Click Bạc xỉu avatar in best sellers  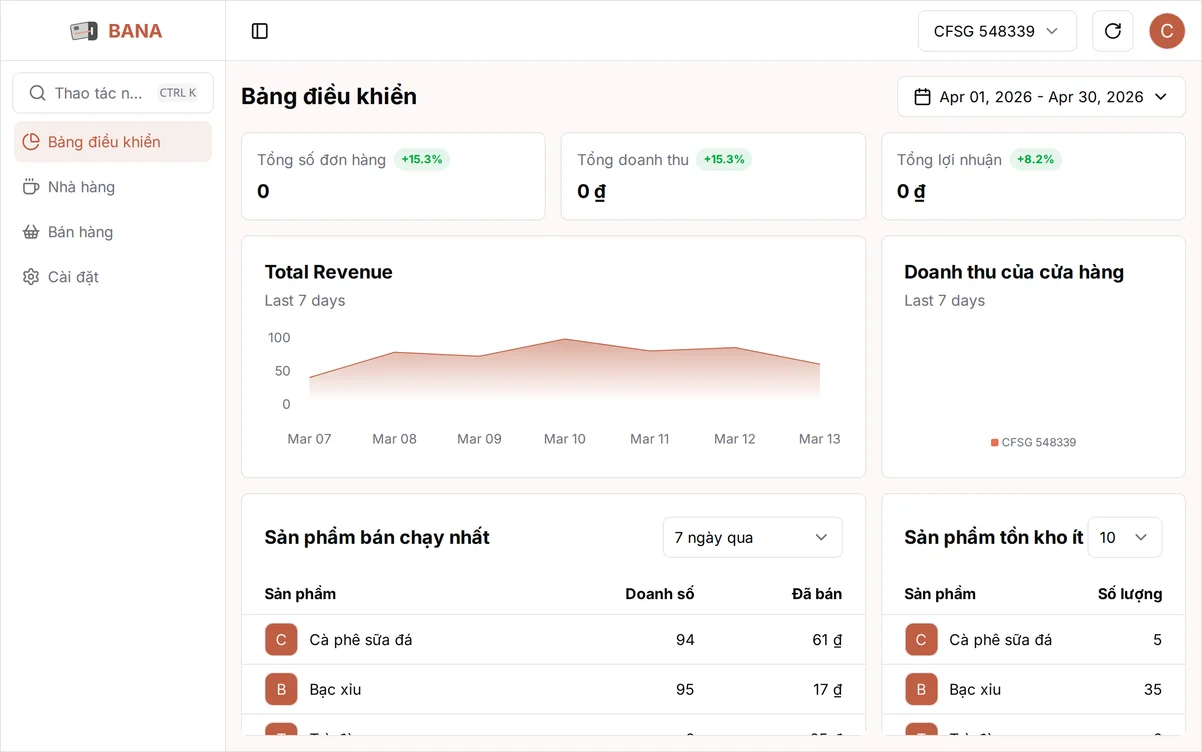pyautogui.click(x=281, y=690)
